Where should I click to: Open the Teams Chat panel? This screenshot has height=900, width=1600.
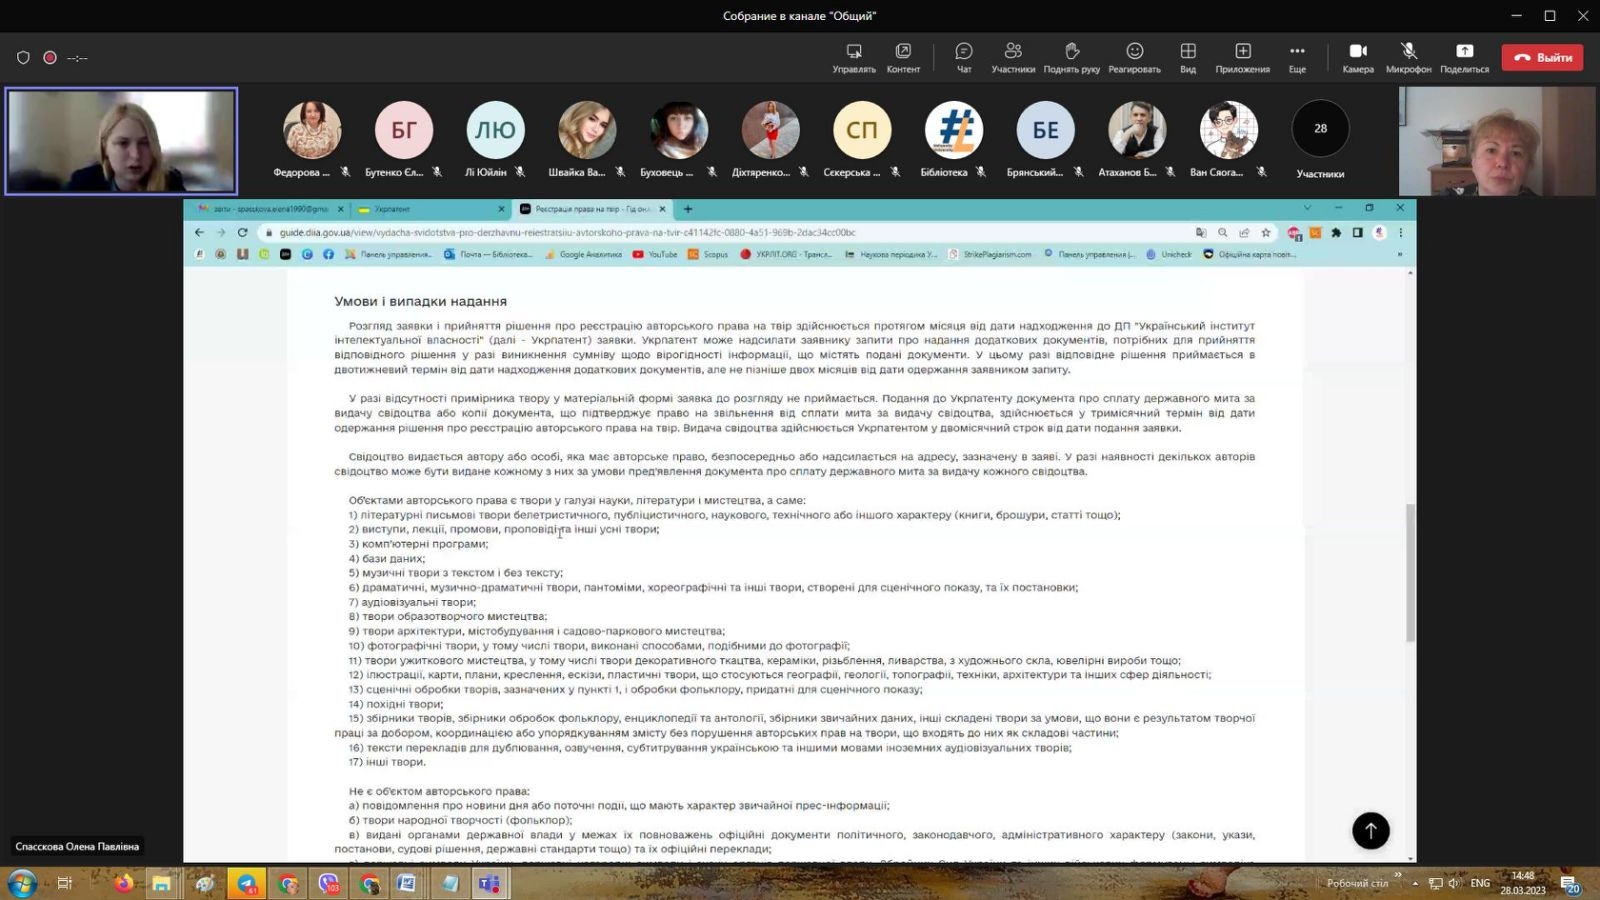point(964,57)
